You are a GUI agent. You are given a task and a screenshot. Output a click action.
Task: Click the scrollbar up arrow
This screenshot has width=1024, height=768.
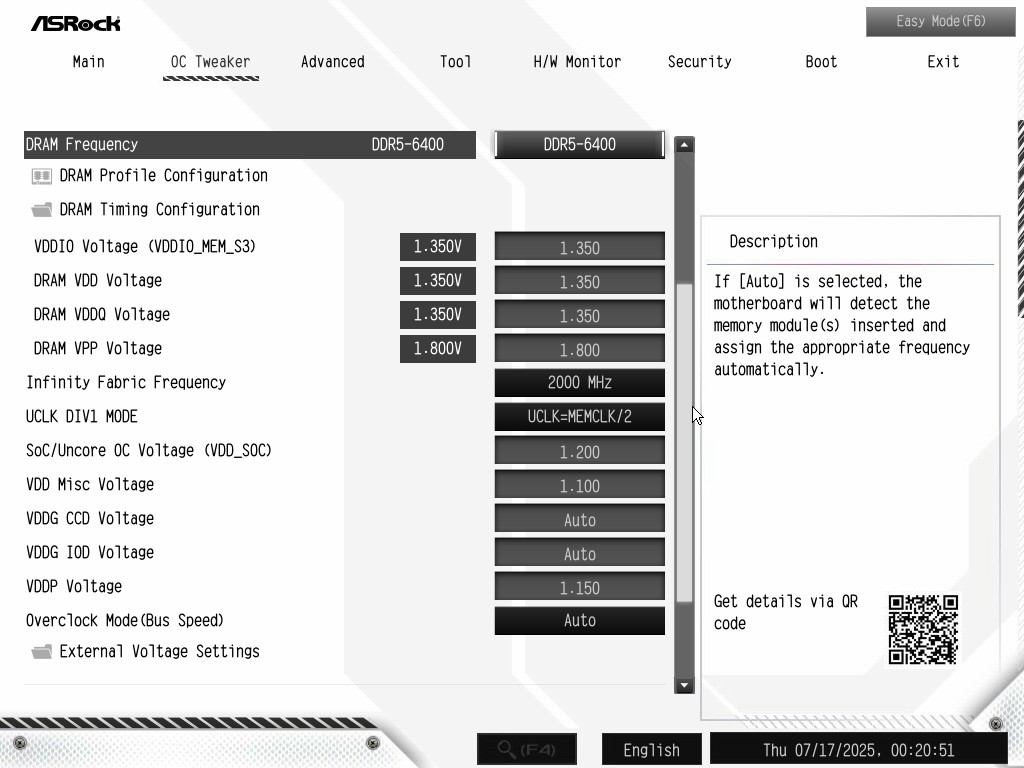tap(684, 145)
